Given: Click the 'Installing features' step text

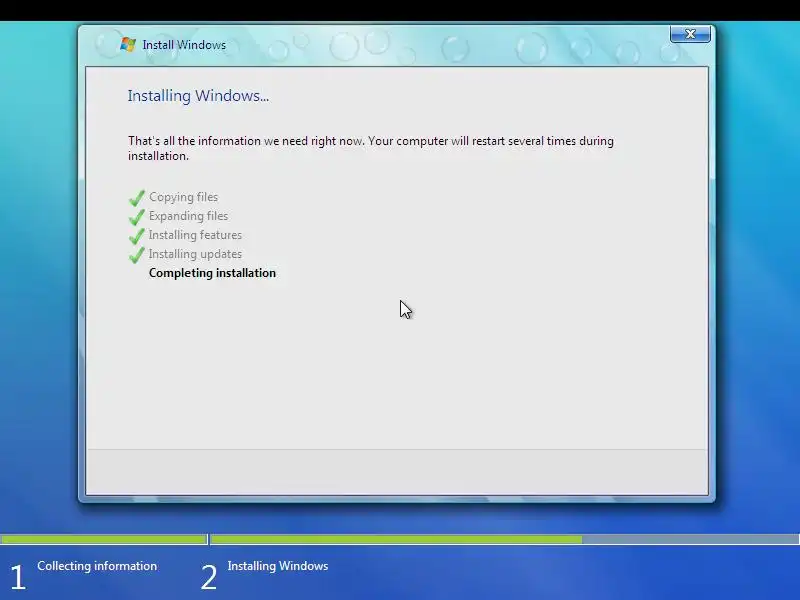Looking at the screenshot, I should point(195,235).
